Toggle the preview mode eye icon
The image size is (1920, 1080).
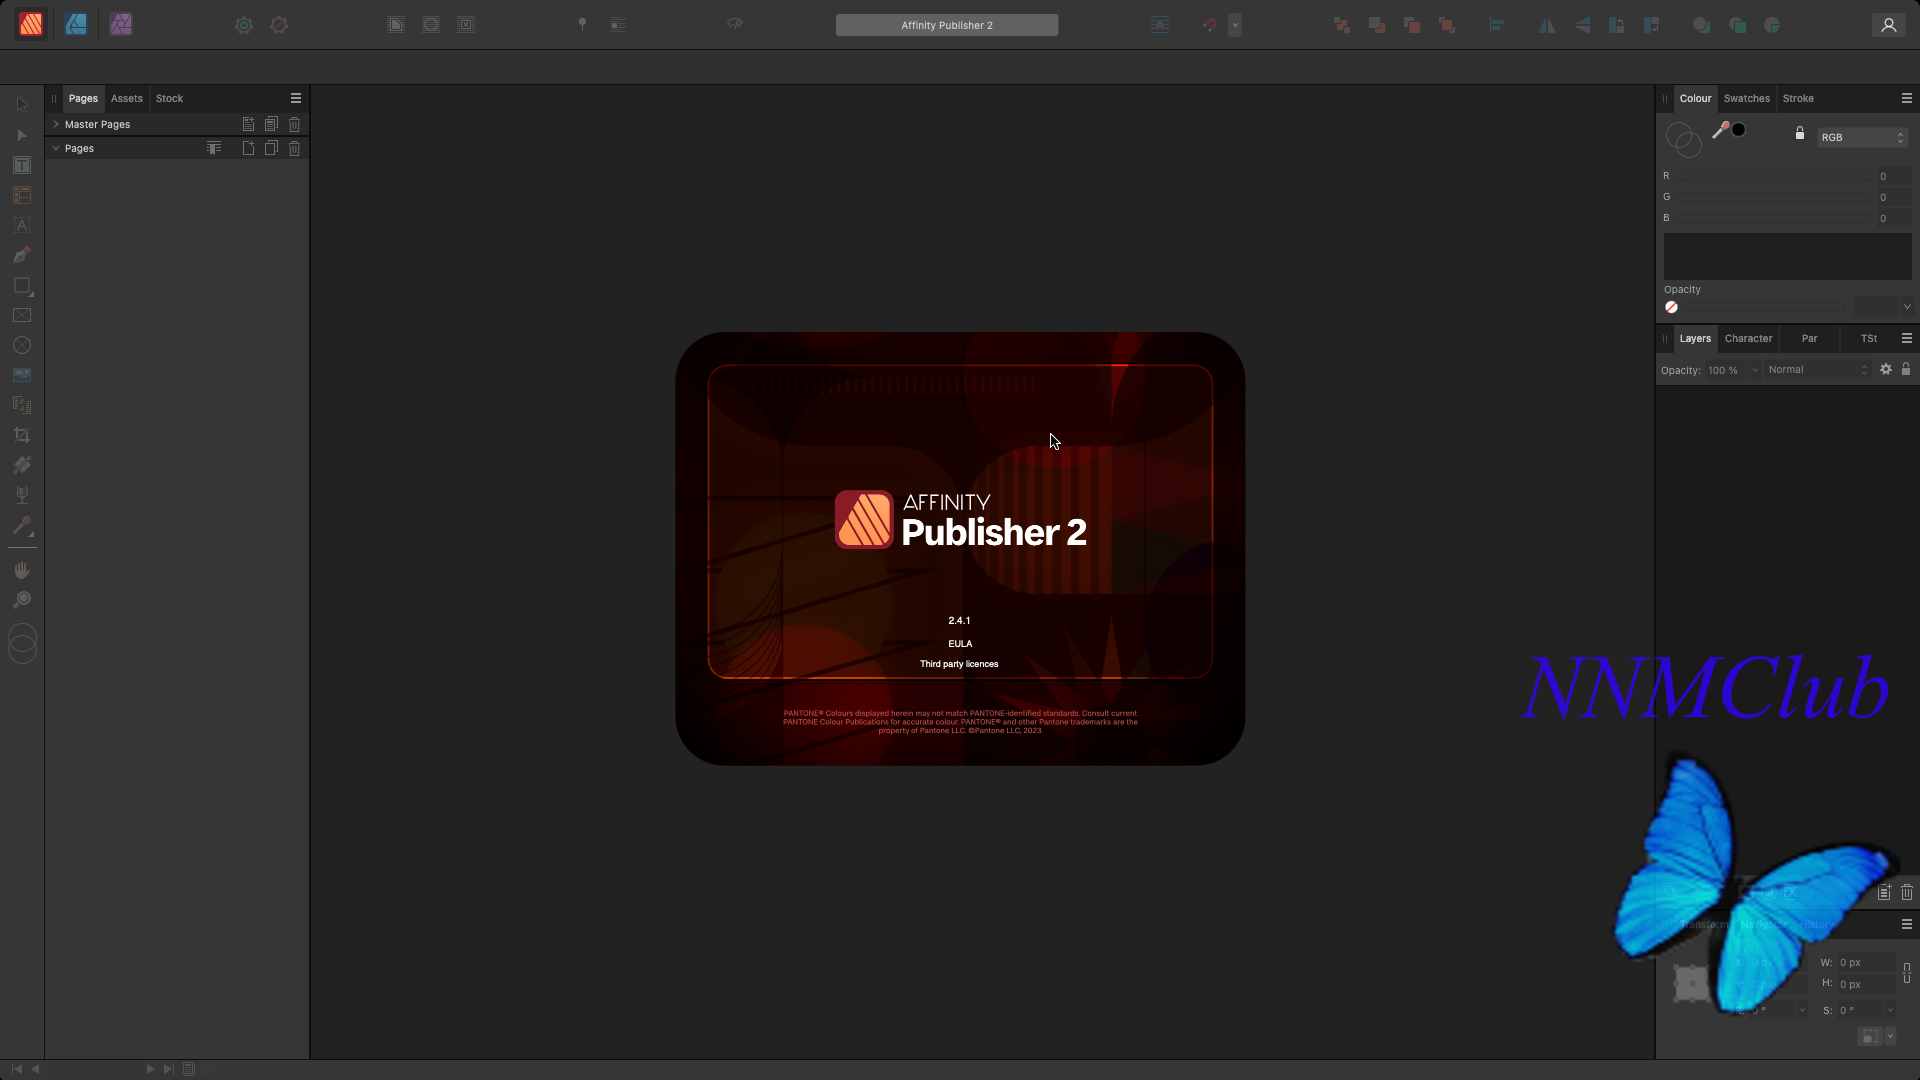pyautogui.click(x=735, y=24)
